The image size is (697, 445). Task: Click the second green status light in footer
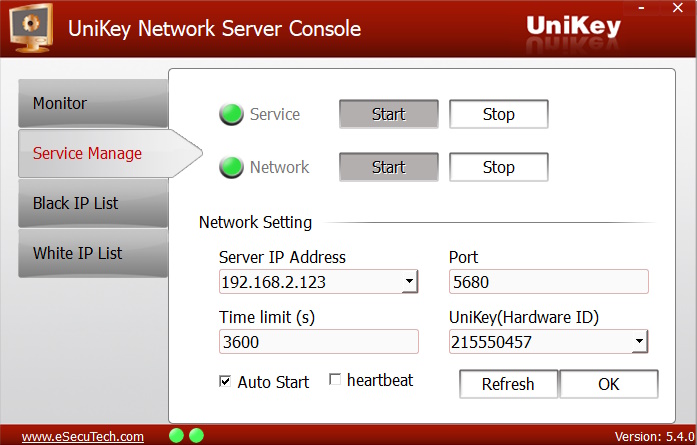[196, 436]
